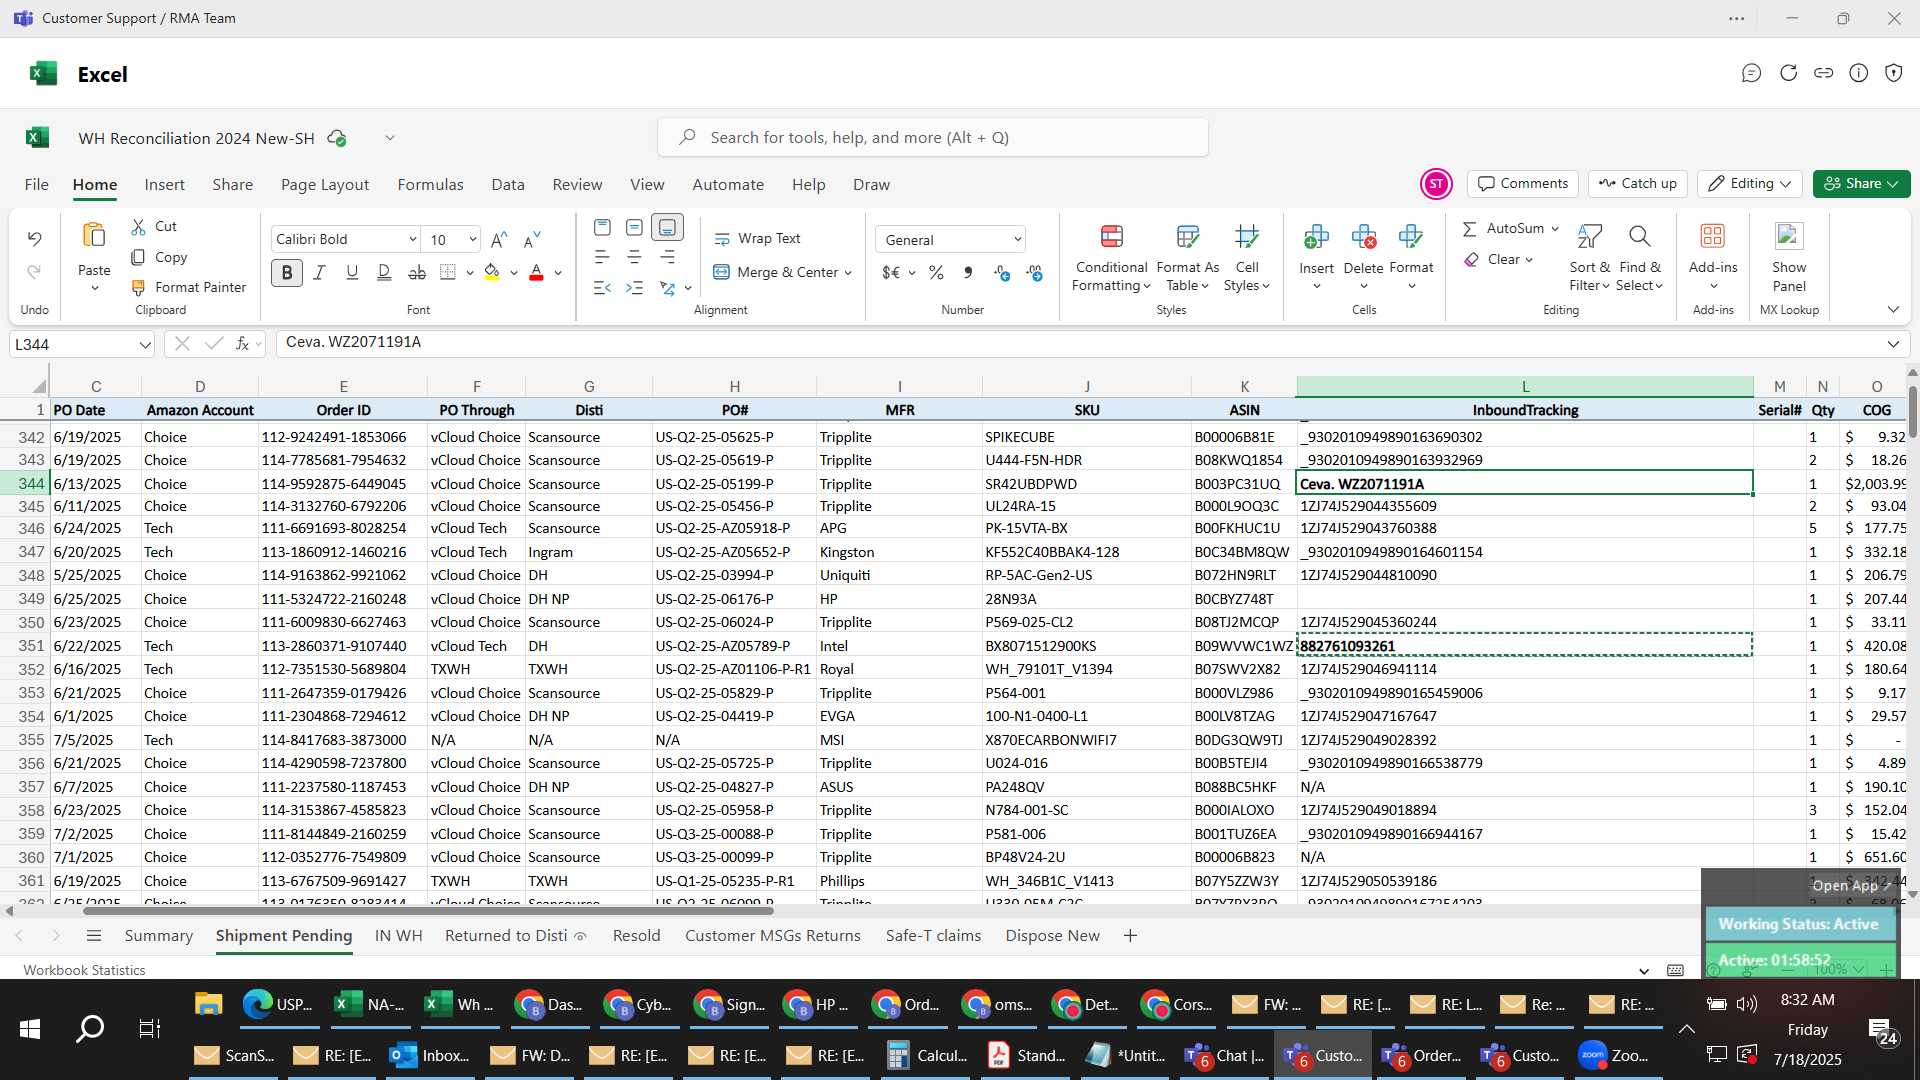Switch to the Safe-T claims sheet
Viewport: 1920px width, 1080px height.
(x=933, y=936)
